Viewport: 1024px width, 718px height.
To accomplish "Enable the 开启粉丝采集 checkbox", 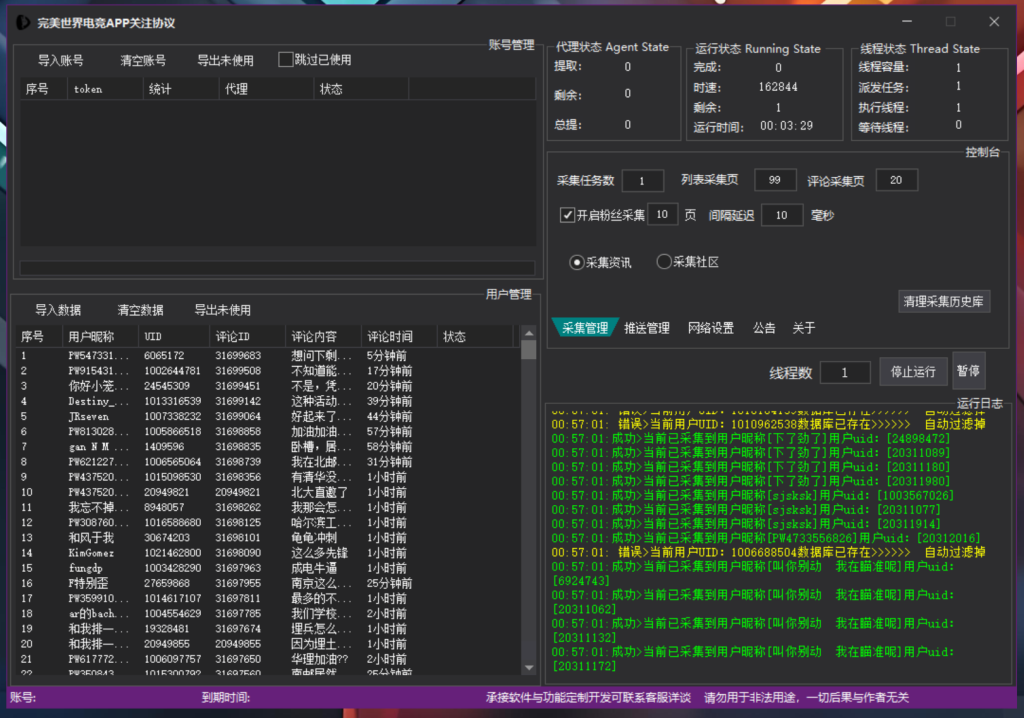I will 568,214.
